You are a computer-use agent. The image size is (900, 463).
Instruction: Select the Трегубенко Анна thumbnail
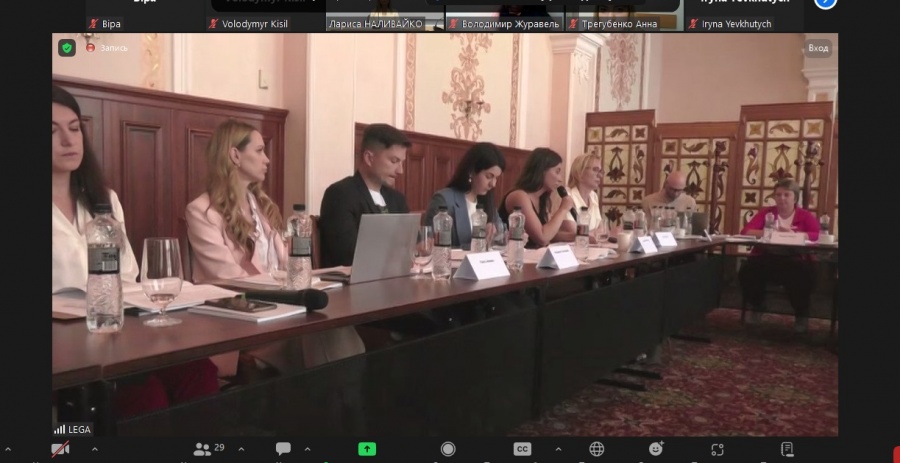(624, 15)
